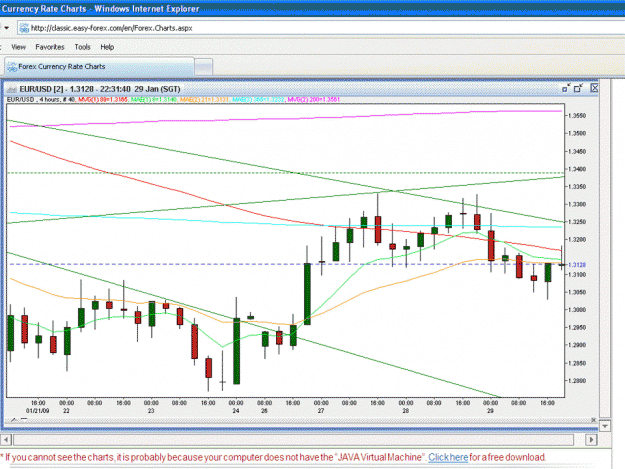Screen dimensions: 625x469
Task: Shrink the EUR/USD chart panel
Action: point(566,88)
